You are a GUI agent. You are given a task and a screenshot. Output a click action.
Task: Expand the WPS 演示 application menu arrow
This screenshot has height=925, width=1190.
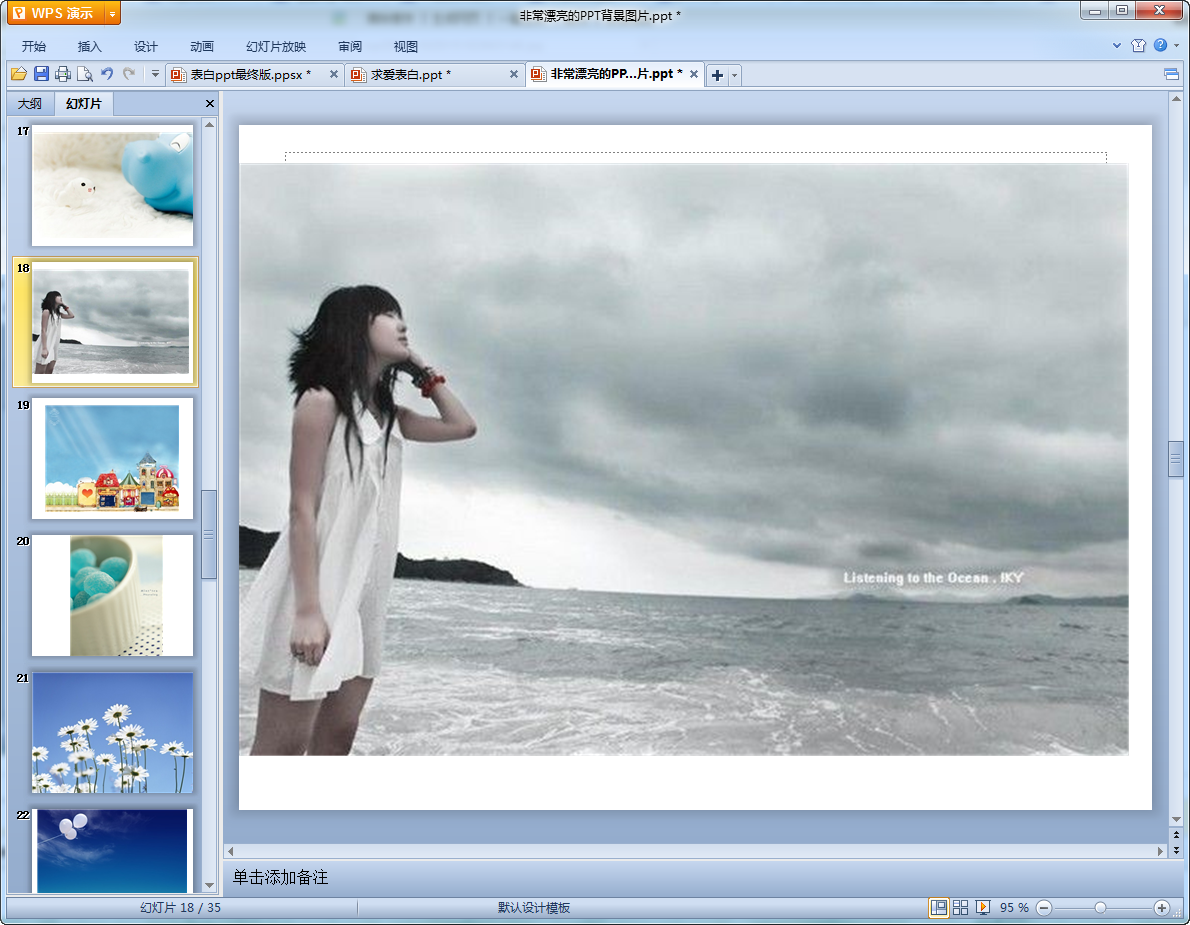[112, 13]
